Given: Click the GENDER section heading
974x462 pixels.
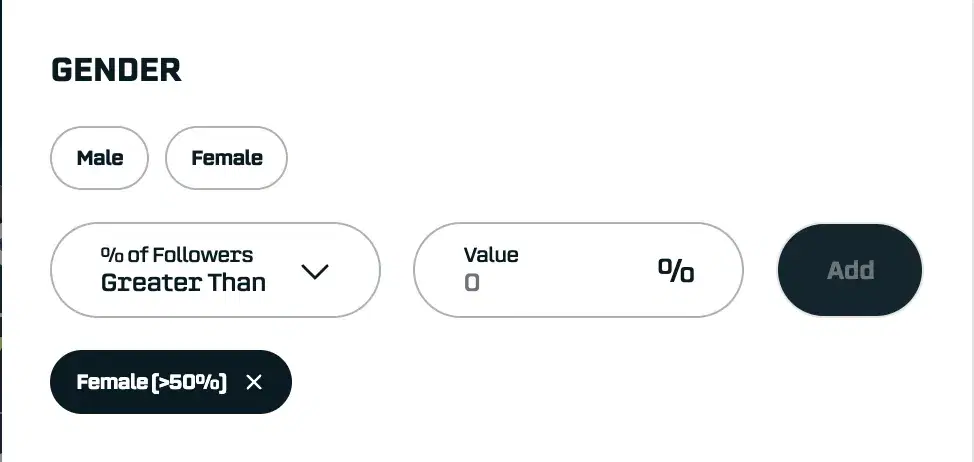Looking at the screenshot, I should 116,70.
